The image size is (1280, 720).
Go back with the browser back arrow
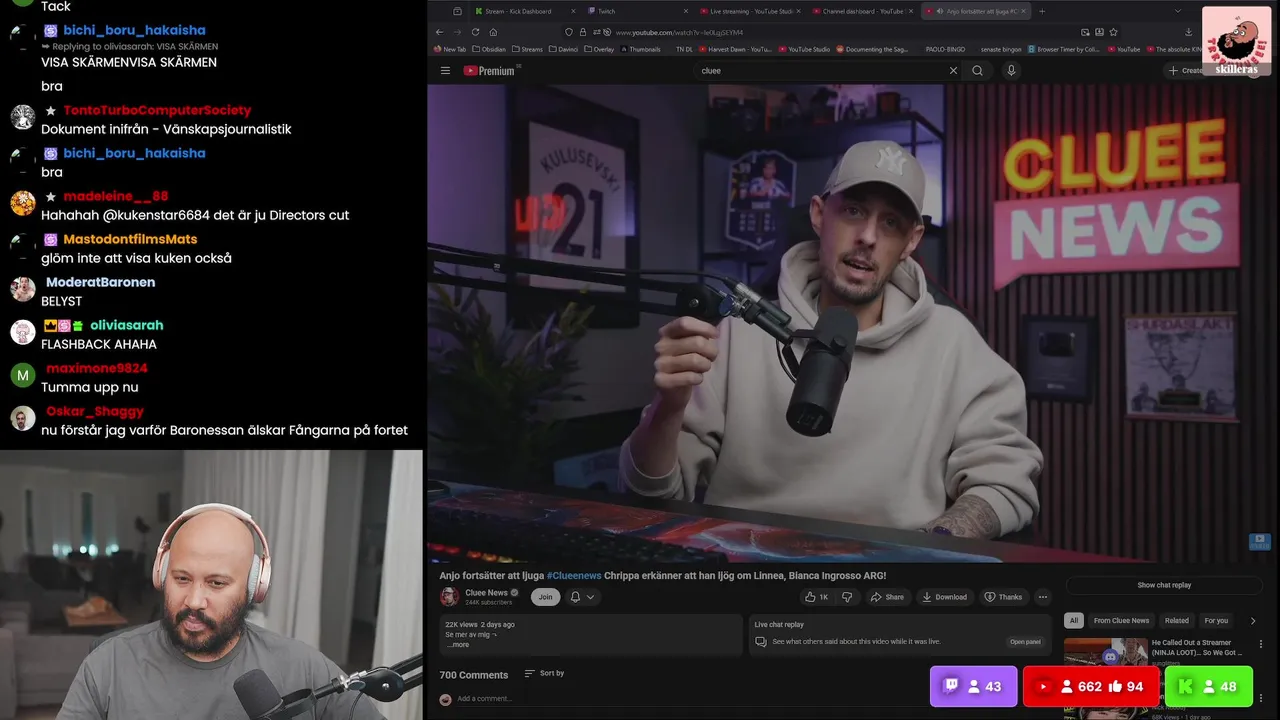438,32
